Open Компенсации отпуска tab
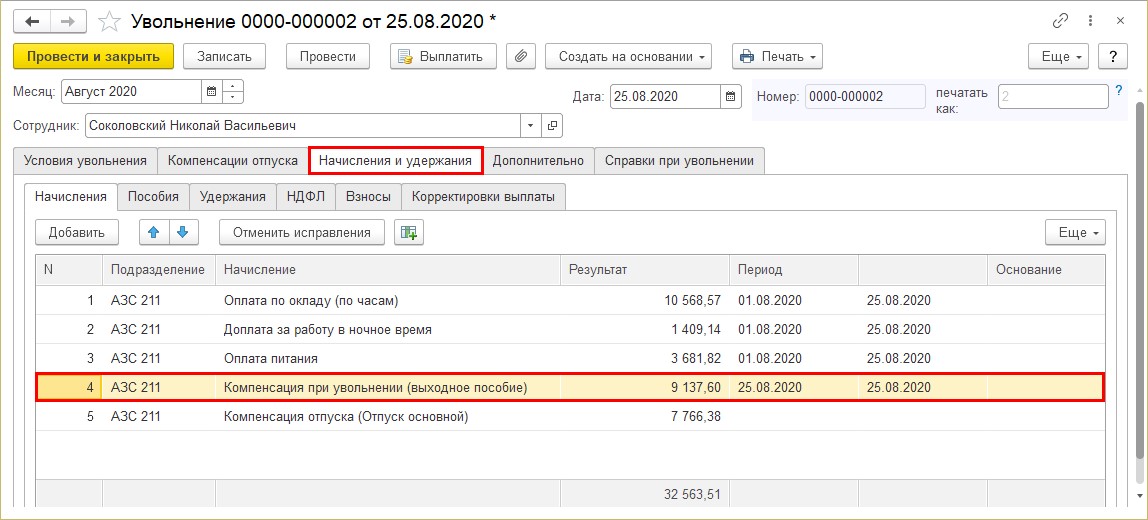Screen dimensions: 1148x520 [233, 160]
